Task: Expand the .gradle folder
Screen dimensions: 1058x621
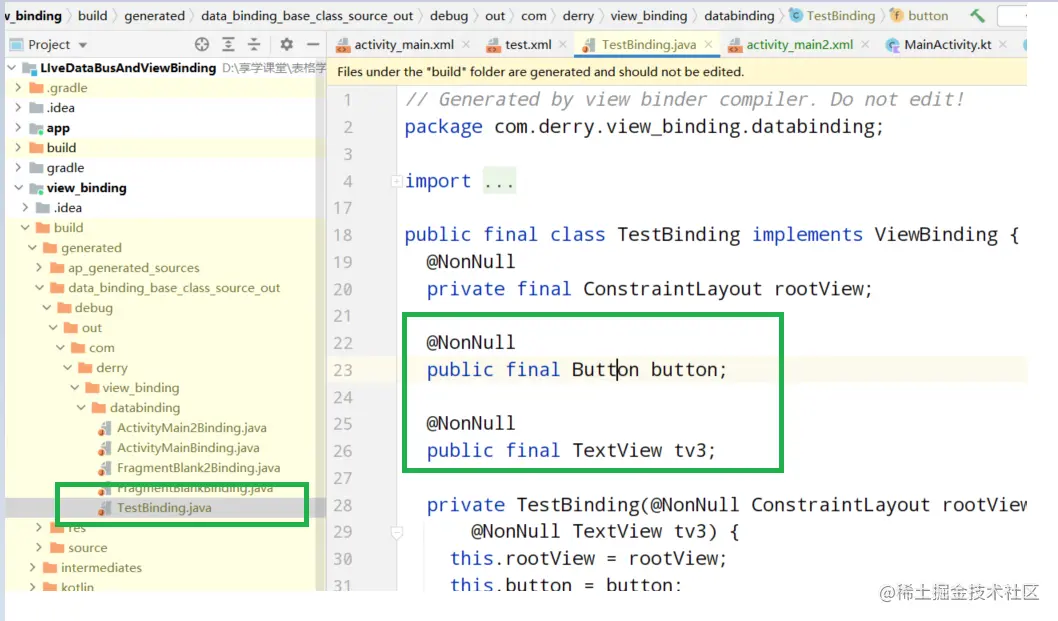Action: point(18,88)
